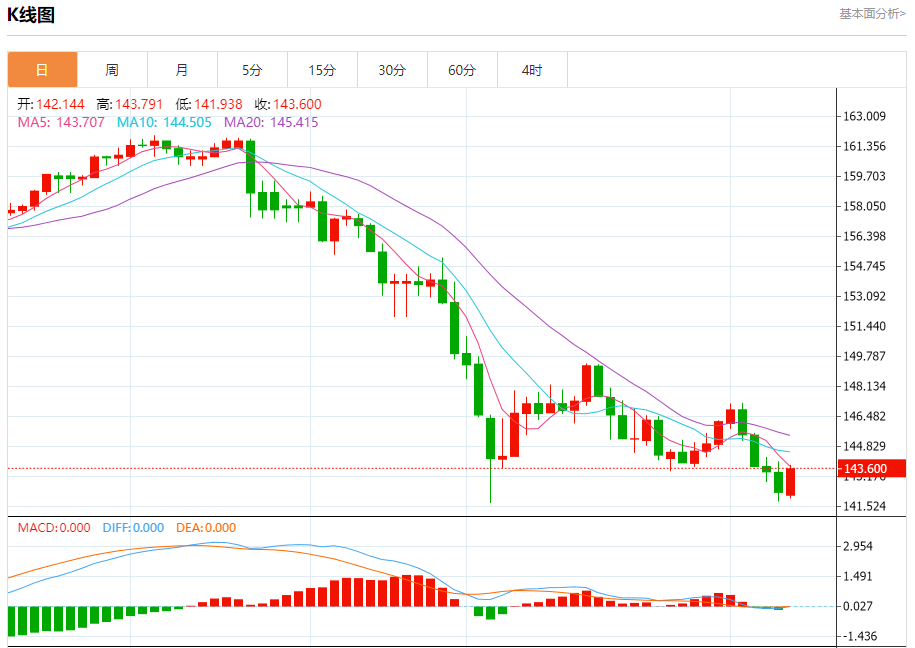The width and height of the screenshot is (915, 648).
Task: Click the 163.009 price axis label
Action: 864,116
